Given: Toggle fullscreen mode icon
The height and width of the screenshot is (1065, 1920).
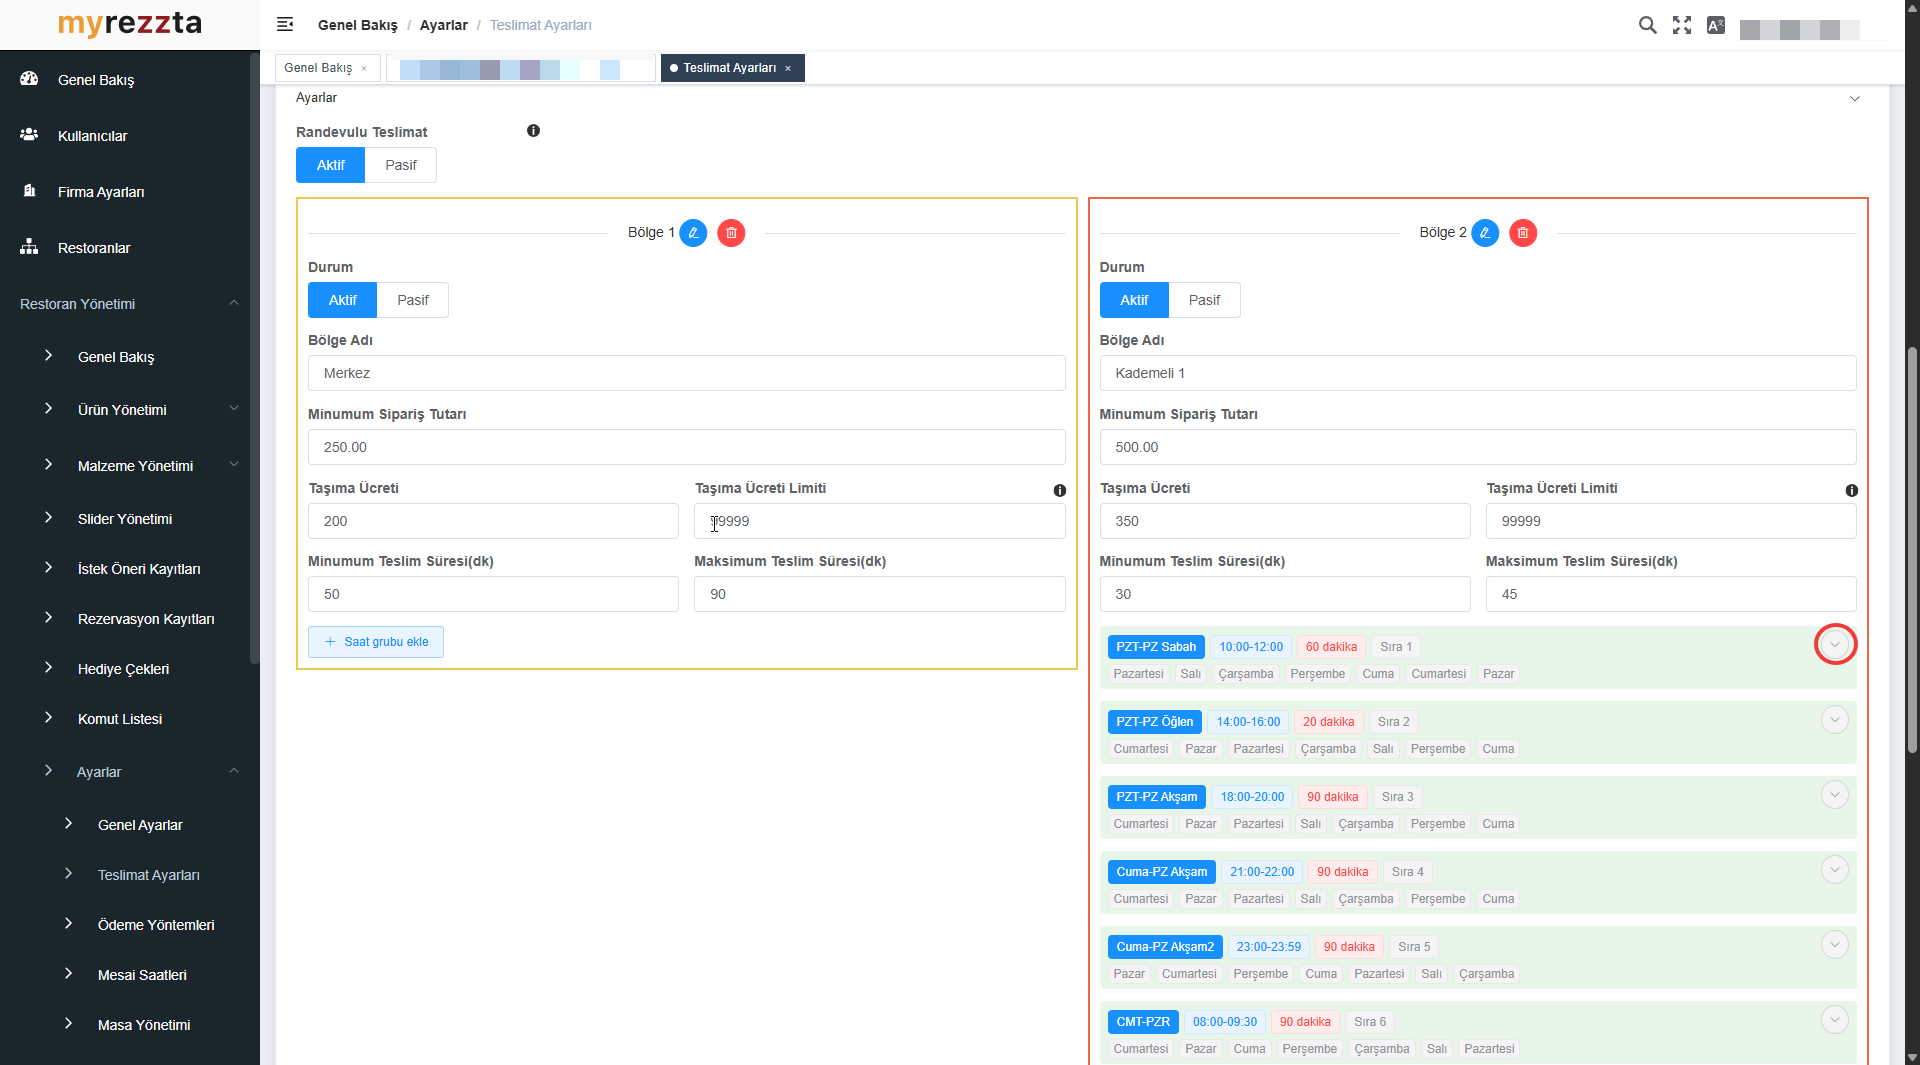Looking at the screenshot, I should pos(1682,25).
